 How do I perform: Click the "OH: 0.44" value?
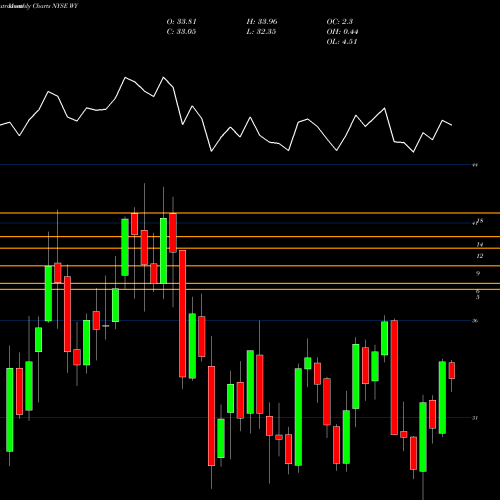click(342, 32)
